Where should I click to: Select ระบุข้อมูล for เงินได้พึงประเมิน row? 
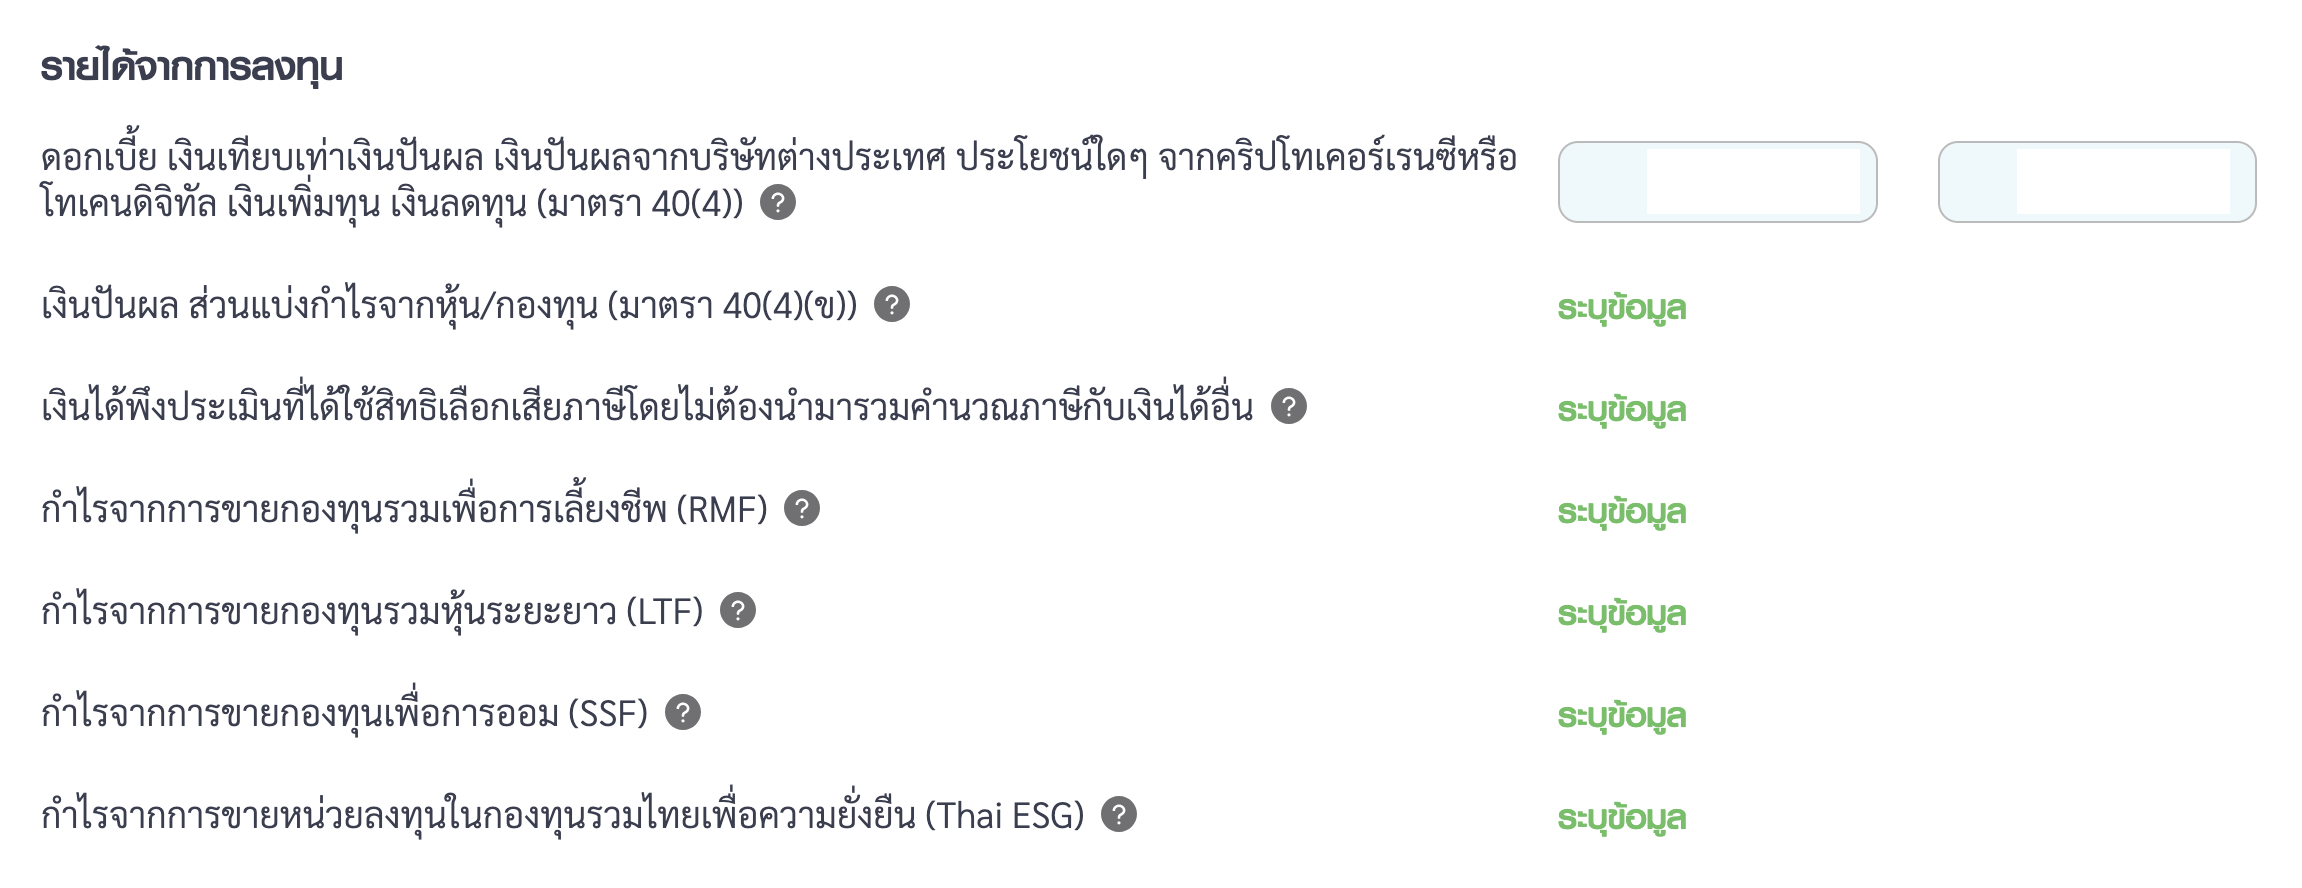coord(1622,410)
